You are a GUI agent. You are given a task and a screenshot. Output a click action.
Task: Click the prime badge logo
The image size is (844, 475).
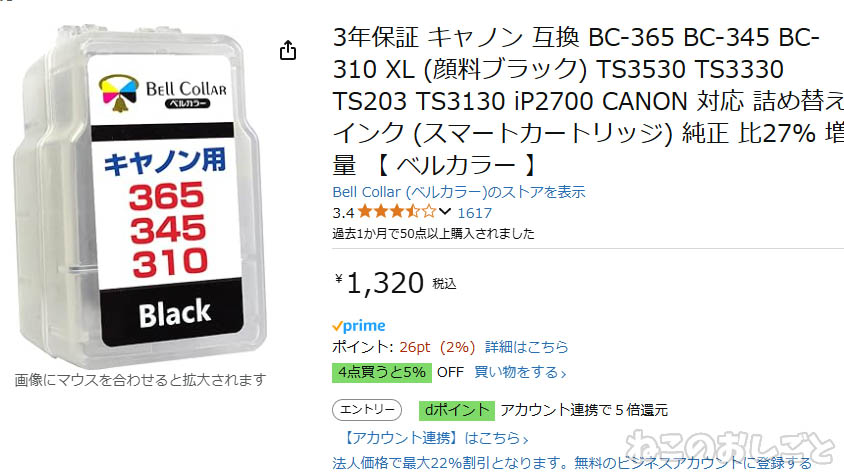click(358, 326)
